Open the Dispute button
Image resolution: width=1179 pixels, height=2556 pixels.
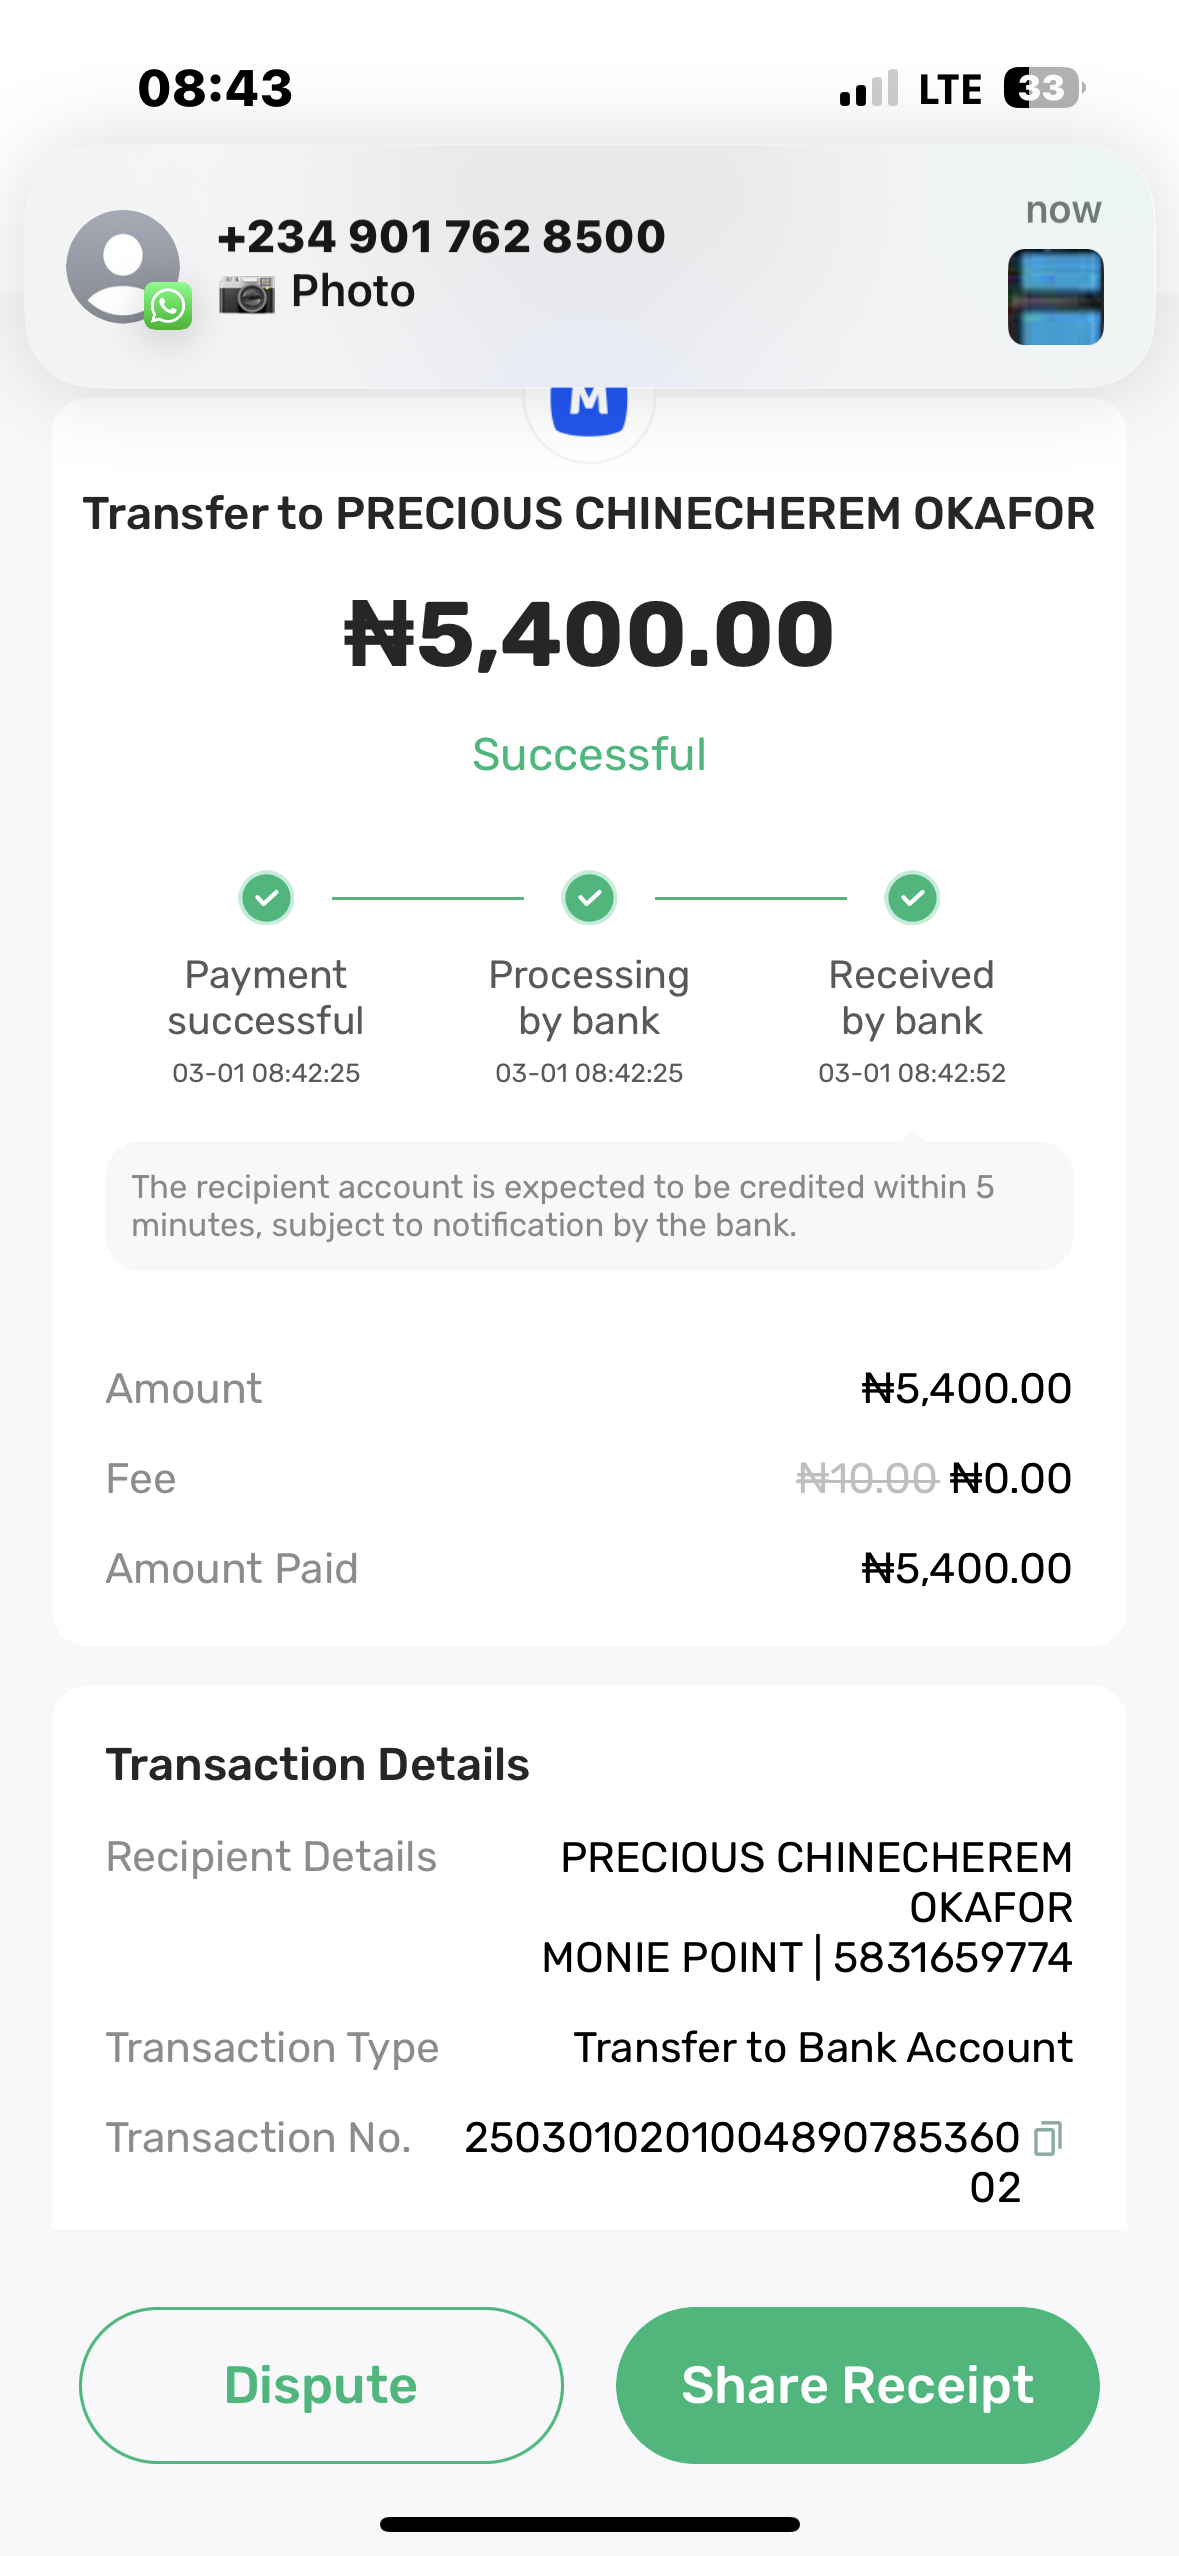pyautogui.click(x=321, y=2385)
